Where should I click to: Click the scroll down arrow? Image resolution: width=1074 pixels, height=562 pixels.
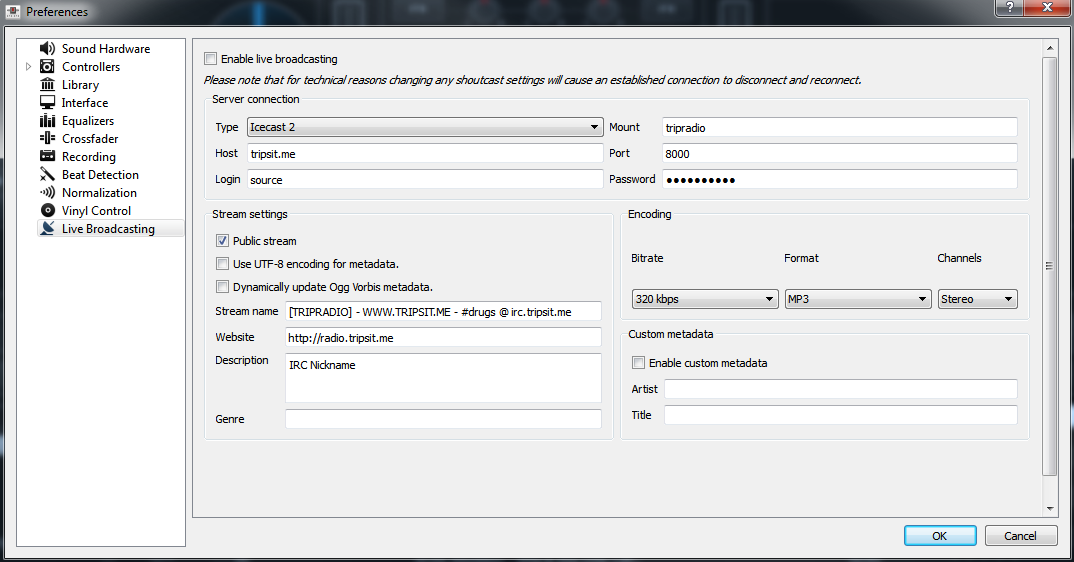1049,509
